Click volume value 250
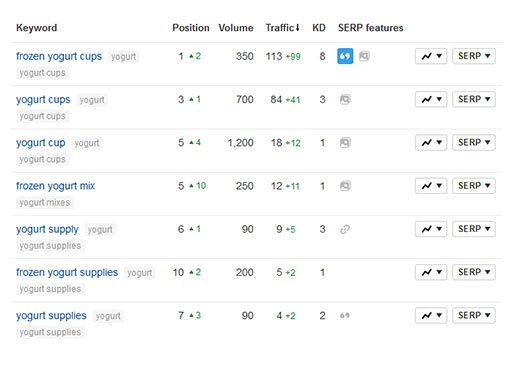511x368 pixels. coord(245,186)
